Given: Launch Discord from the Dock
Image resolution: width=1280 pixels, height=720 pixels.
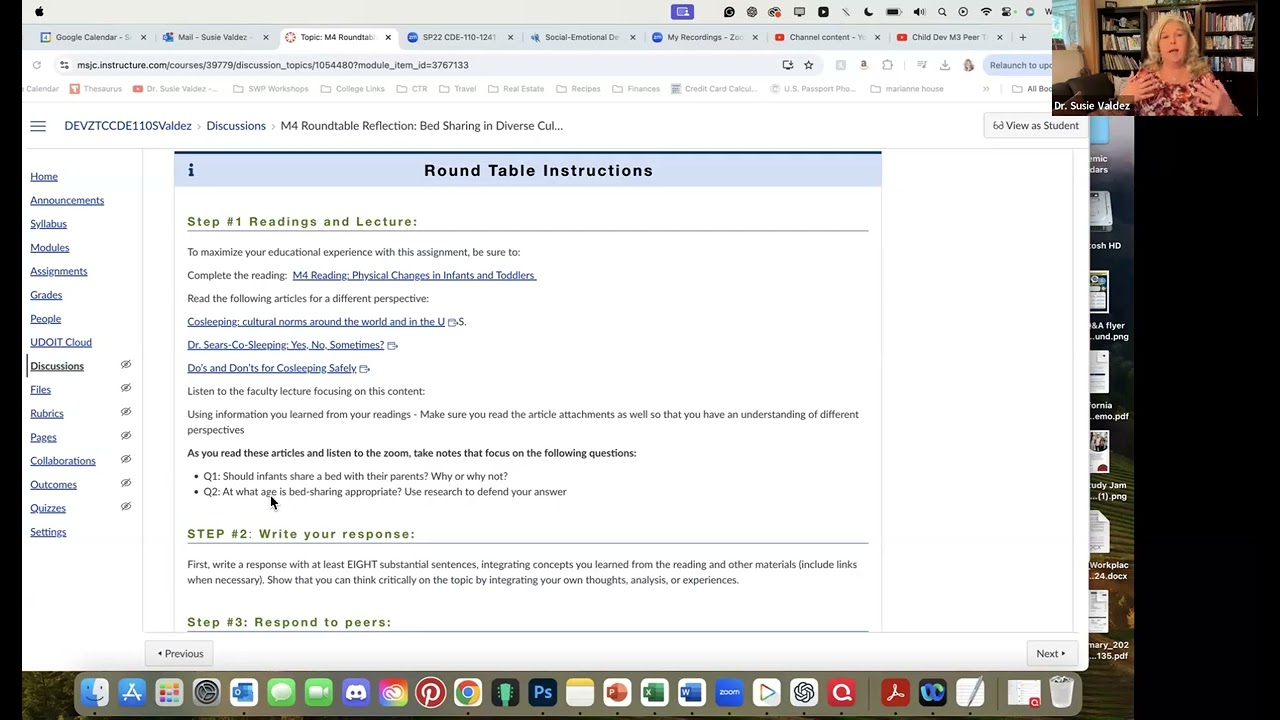Looking at the screenshot, I should [356, 692].
